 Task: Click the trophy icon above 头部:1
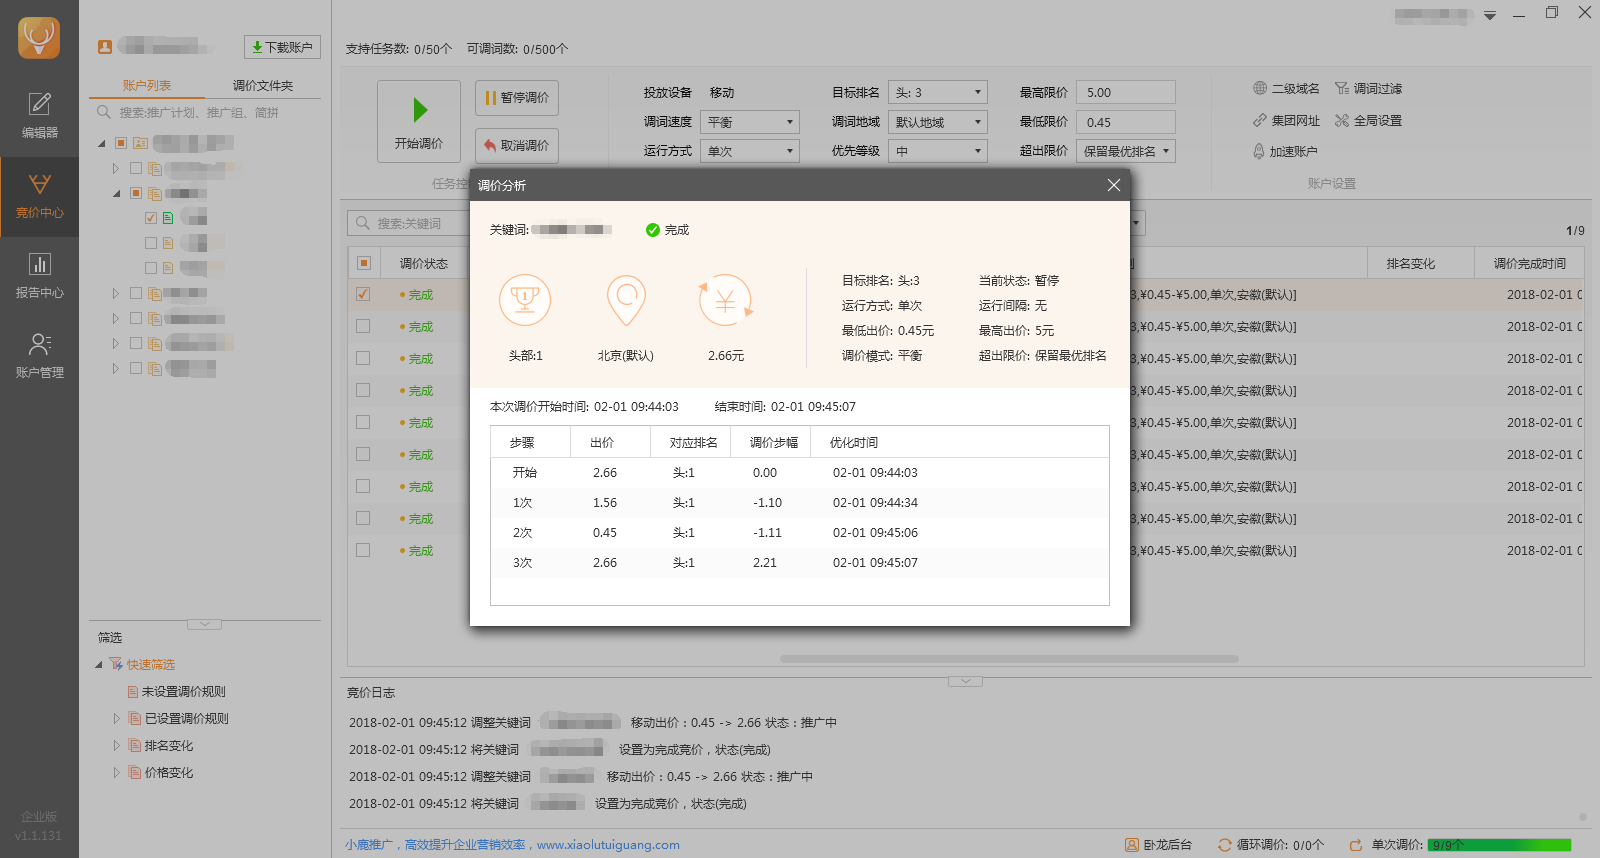(525, 300)
